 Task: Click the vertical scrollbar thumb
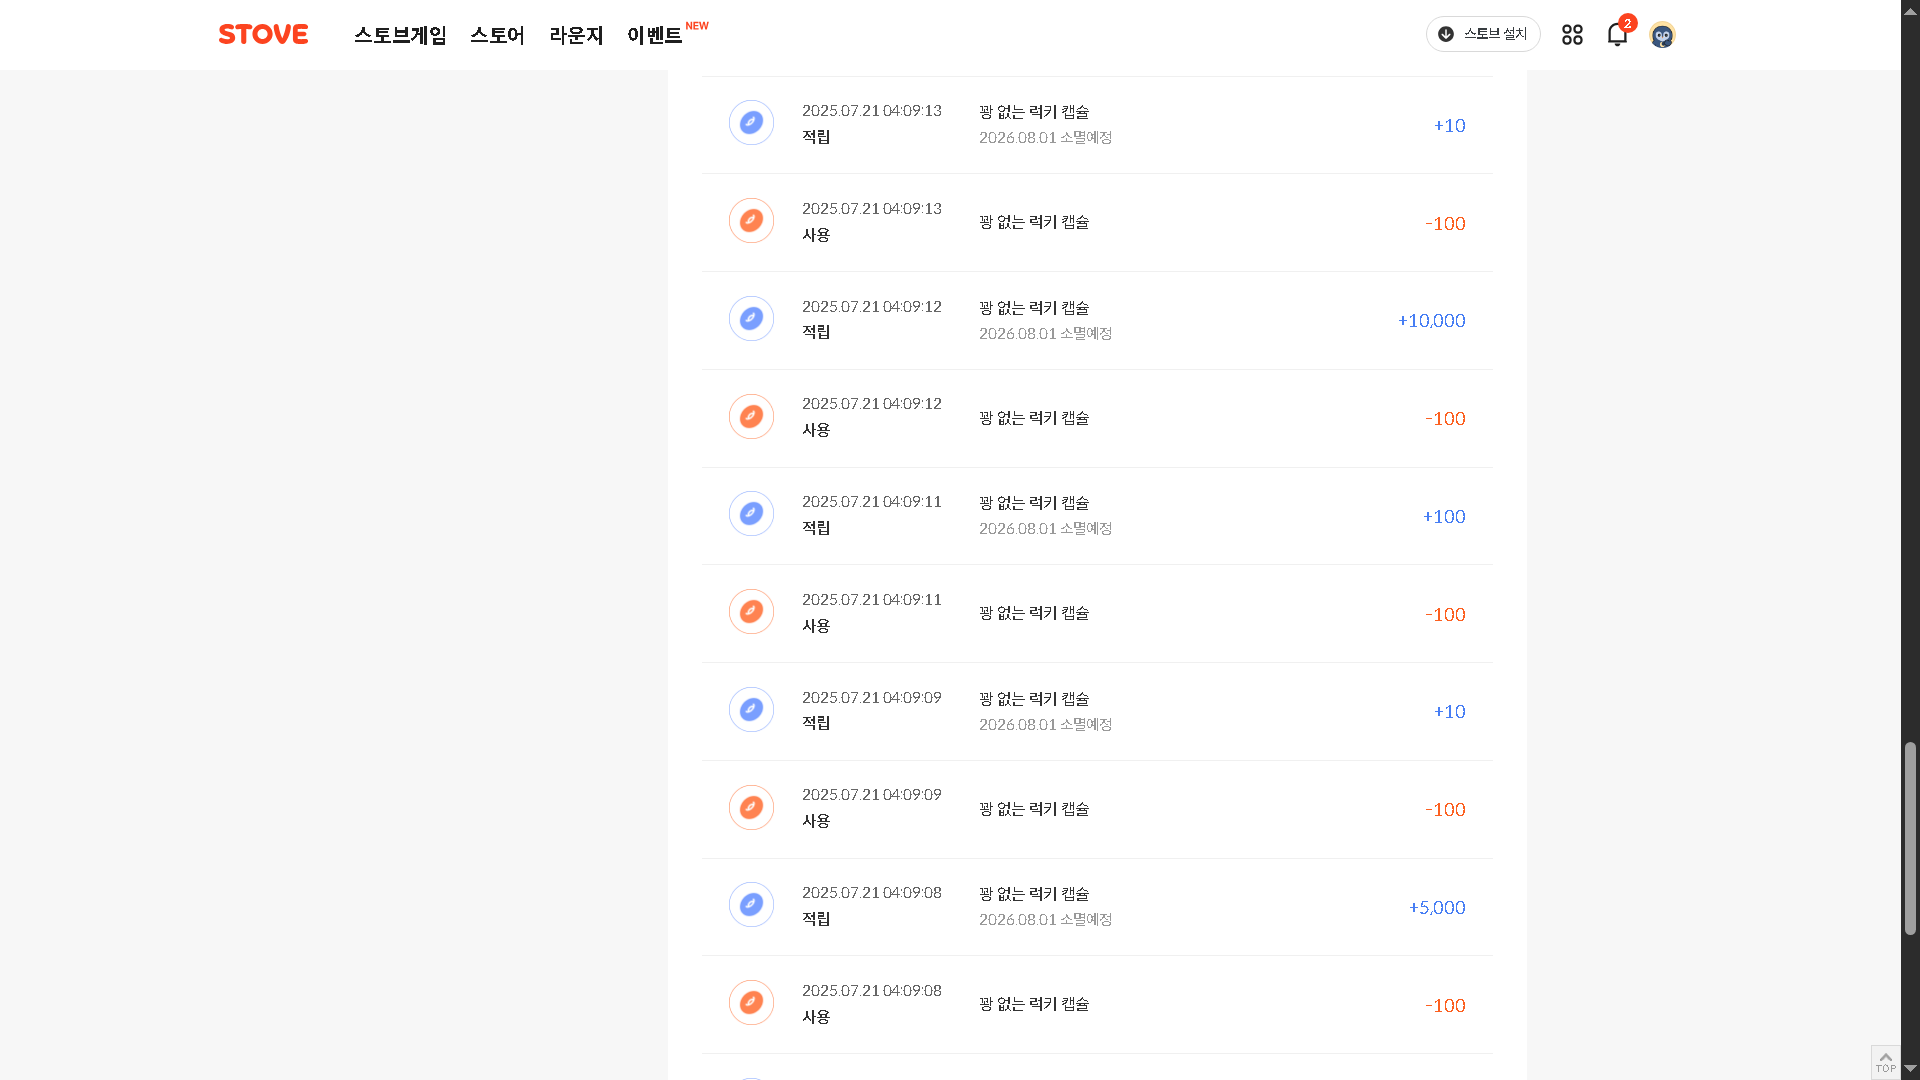tap(1910, 838)
